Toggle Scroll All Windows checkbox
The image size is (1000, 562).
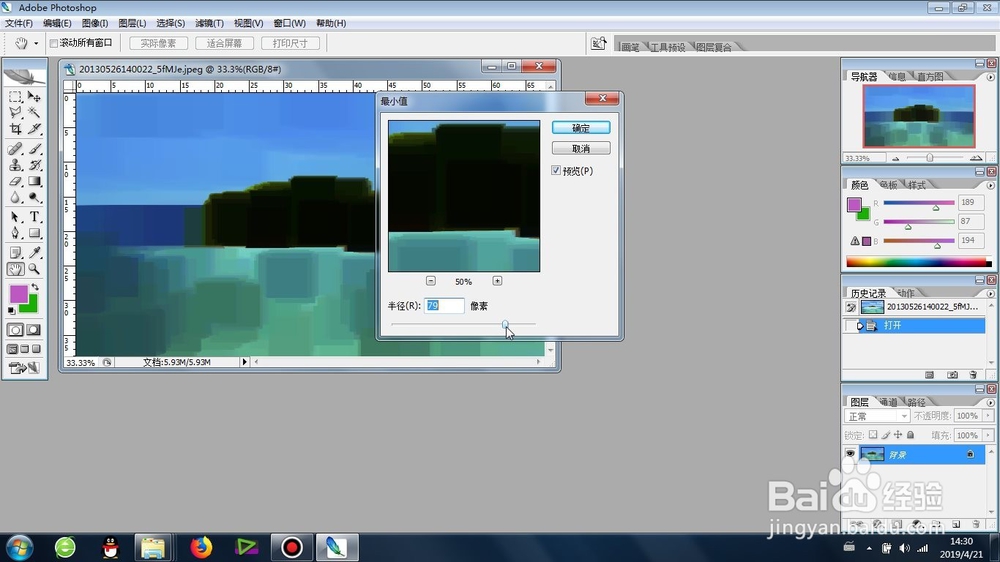click(x=54, y=43)
